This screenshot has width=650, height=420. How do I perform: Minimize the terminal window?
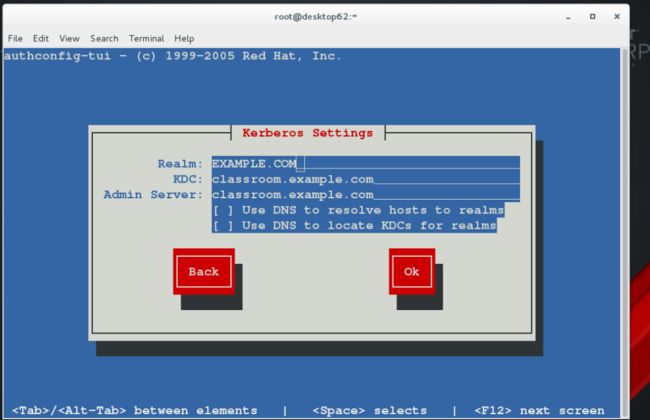tap(568, 17)
